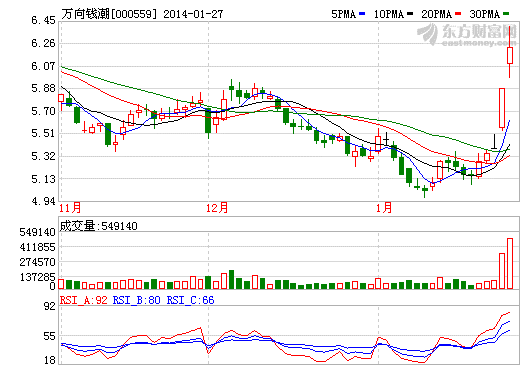Click the green color mark beside 30PMA
This screenshot has width=520, height=365.
click(x=506, y=14)
